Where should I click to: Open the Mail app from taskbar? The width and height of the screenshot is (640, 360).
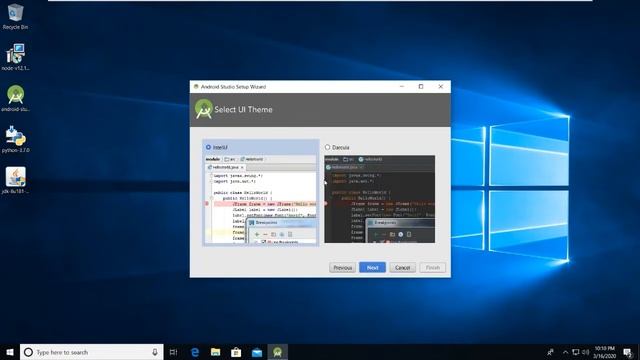[257, 352]
